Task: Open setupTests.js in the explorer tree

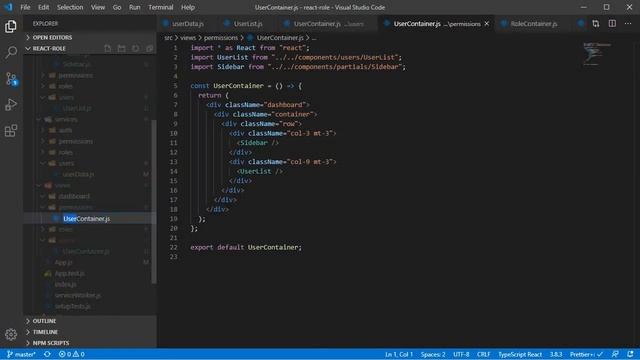Action: 73,306
